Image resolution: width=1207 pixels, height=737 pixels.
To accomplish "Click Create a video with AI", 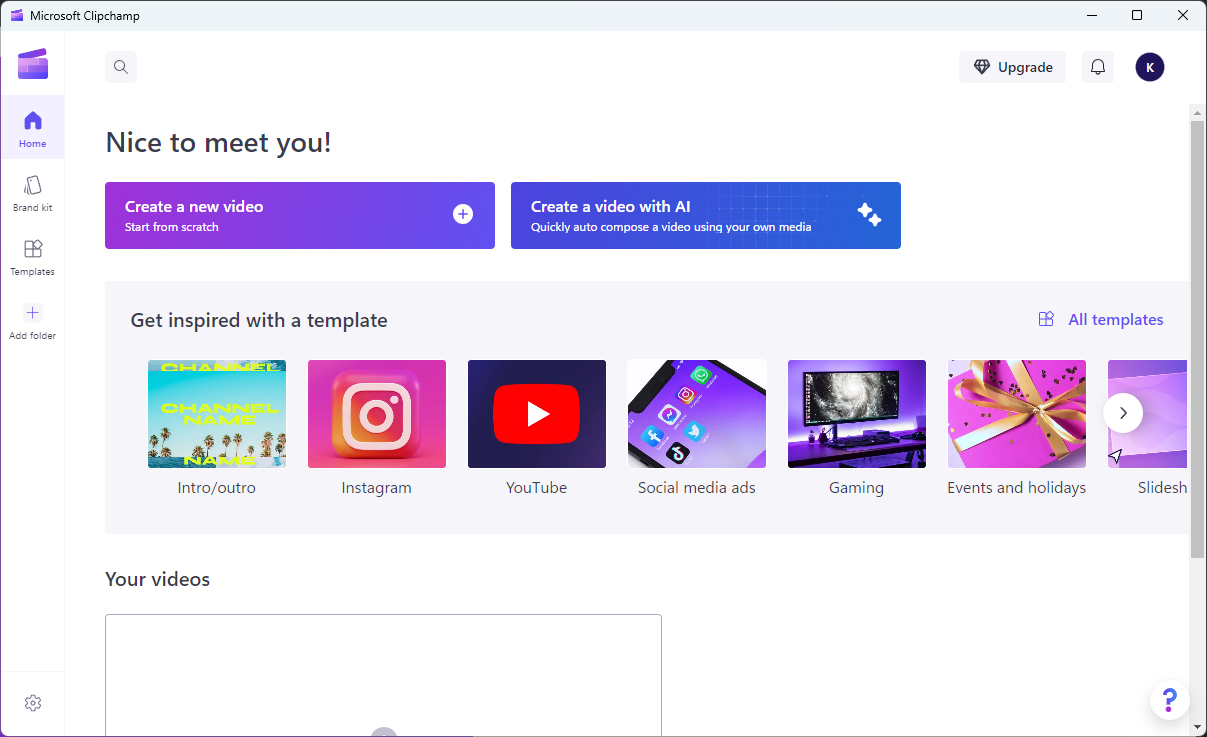I will coord(706,215).
